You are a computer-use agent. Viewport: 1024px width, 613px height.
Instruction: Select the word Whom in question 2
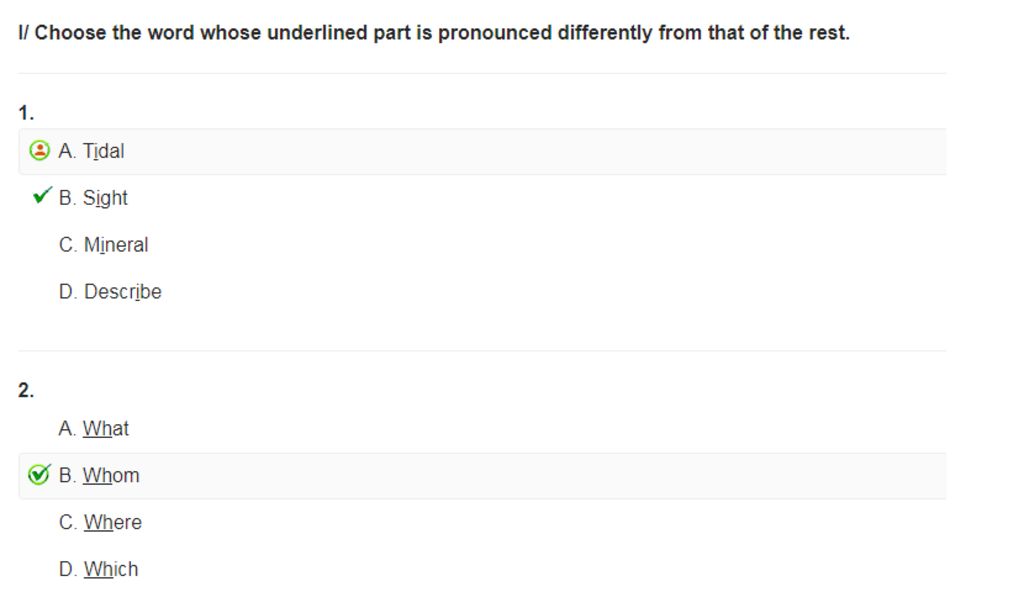(111, 475)
